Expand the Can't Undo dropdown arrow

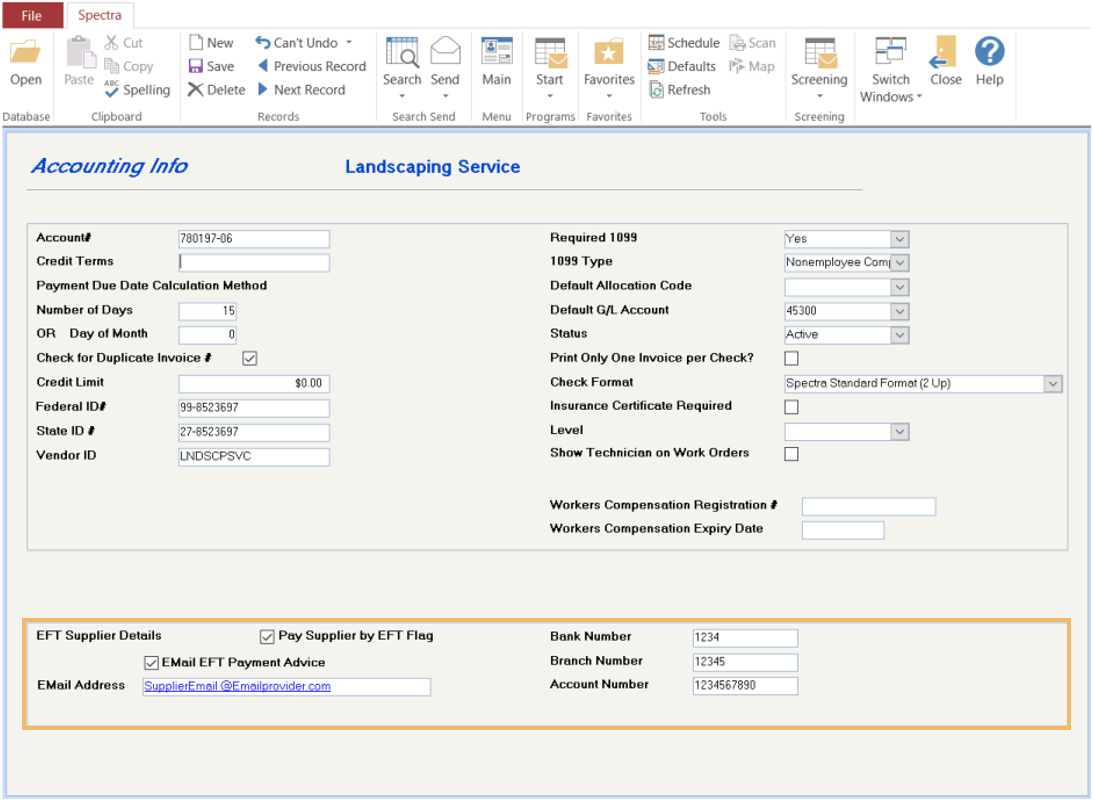click(349, 43)
